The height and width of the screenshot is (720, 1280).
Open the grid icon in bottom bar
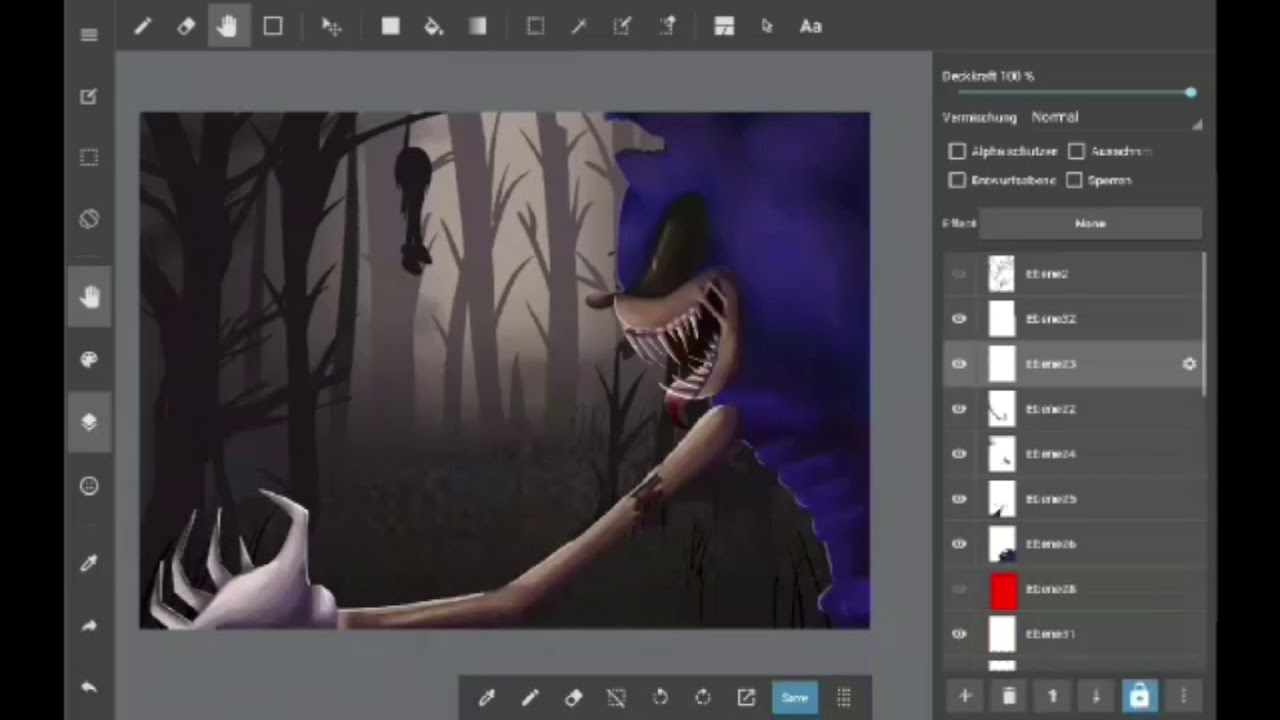pyautogui.click(x=844, y=698)
